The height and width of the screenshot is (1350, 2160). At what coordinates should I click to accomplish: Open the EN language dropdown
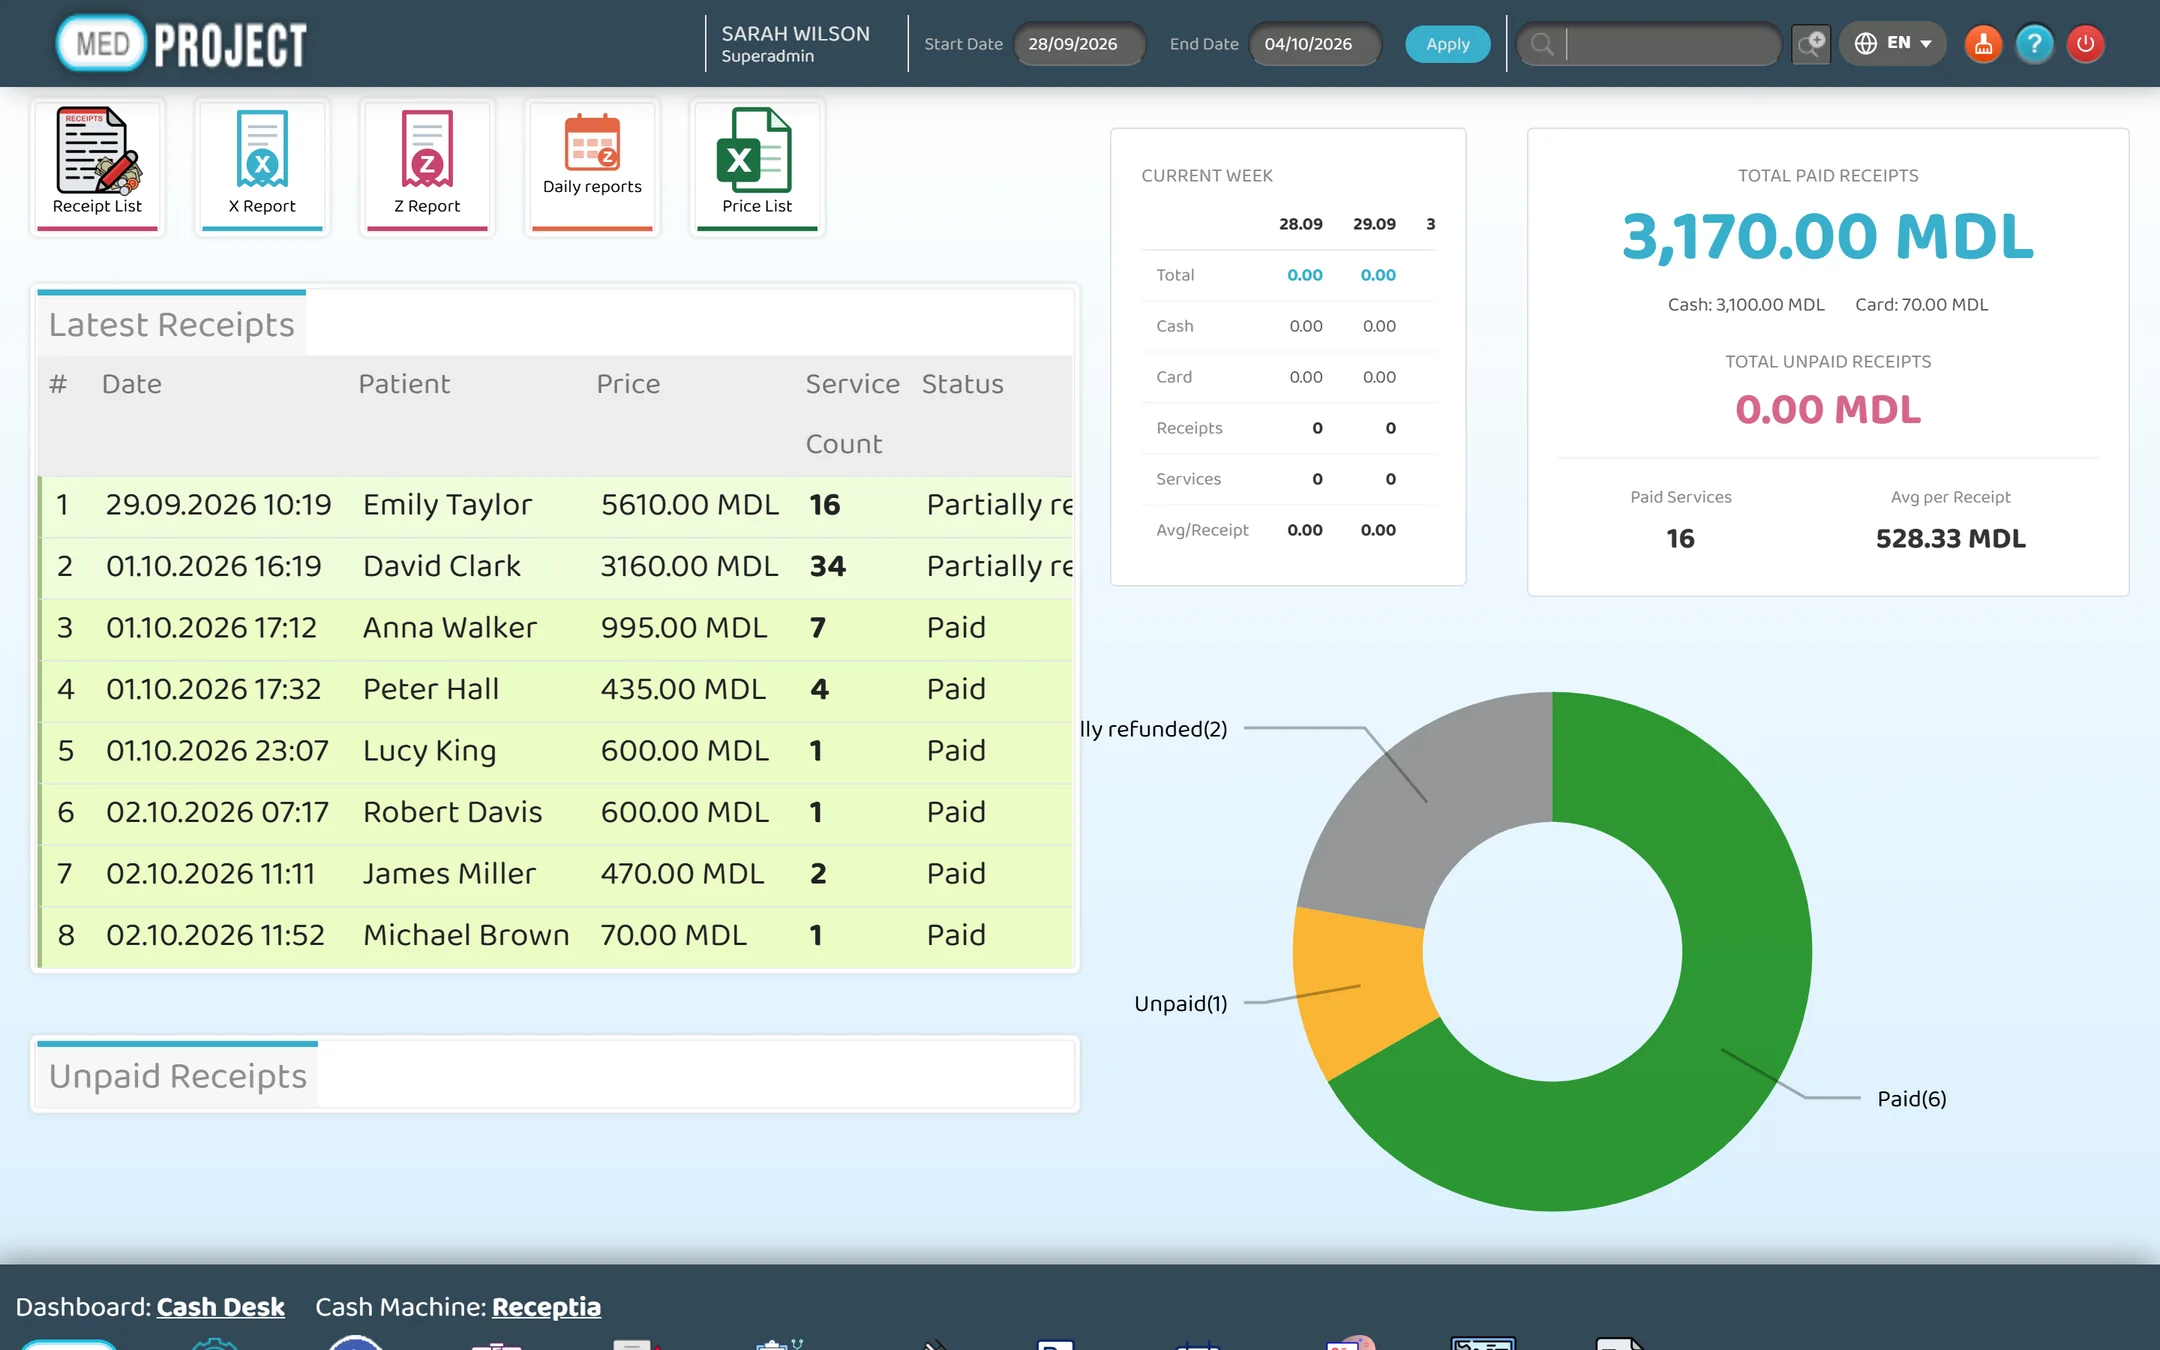pos(1893,44)
